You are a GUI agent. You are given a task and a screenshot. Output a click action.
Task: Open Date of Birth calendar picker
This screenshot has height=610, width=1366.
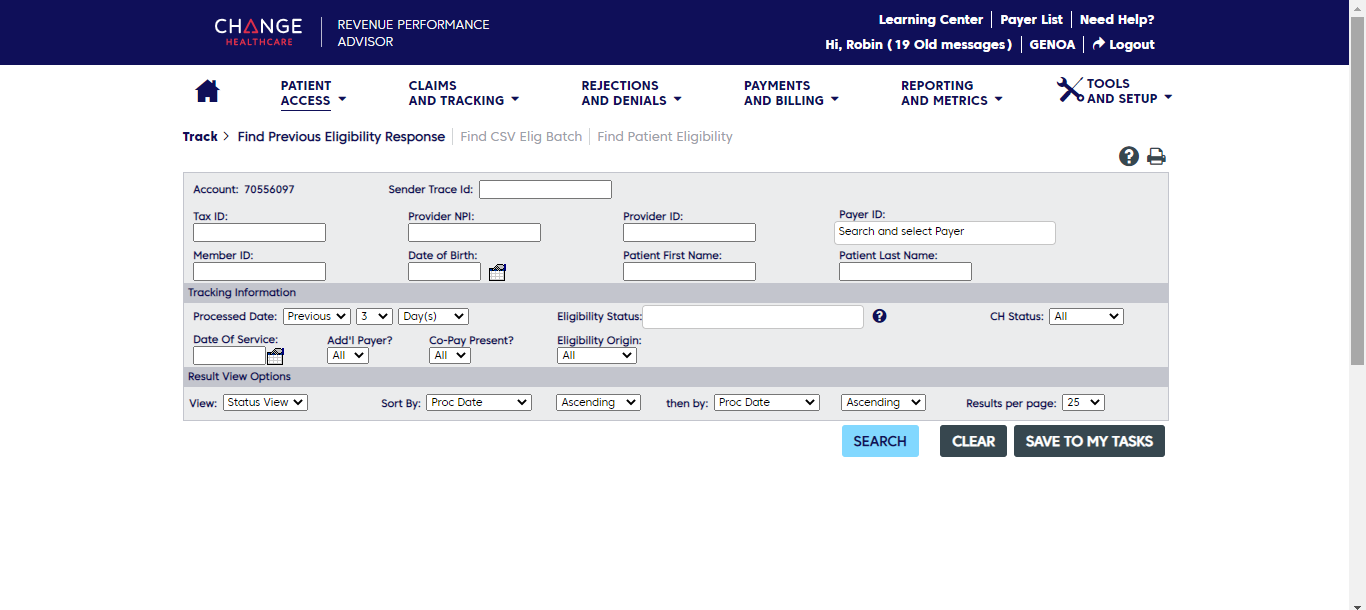[x=497, y=272]
